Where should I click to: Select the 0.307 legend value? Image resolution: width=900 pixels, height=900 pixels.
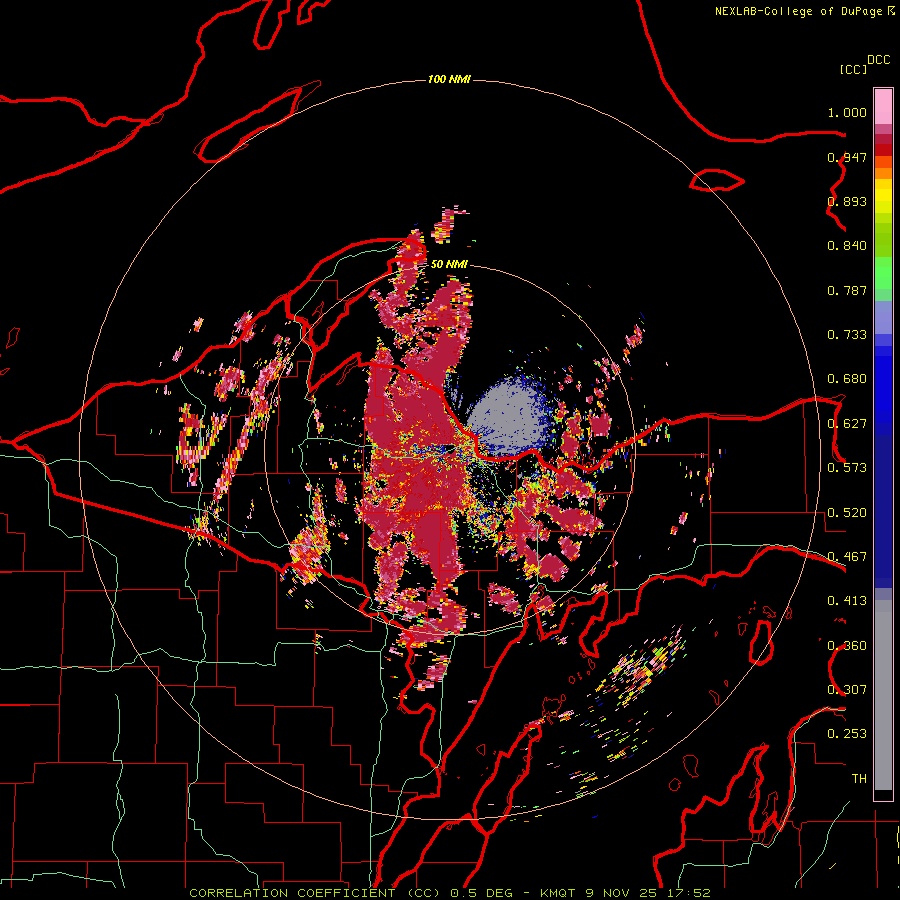(x=847, y=689)
